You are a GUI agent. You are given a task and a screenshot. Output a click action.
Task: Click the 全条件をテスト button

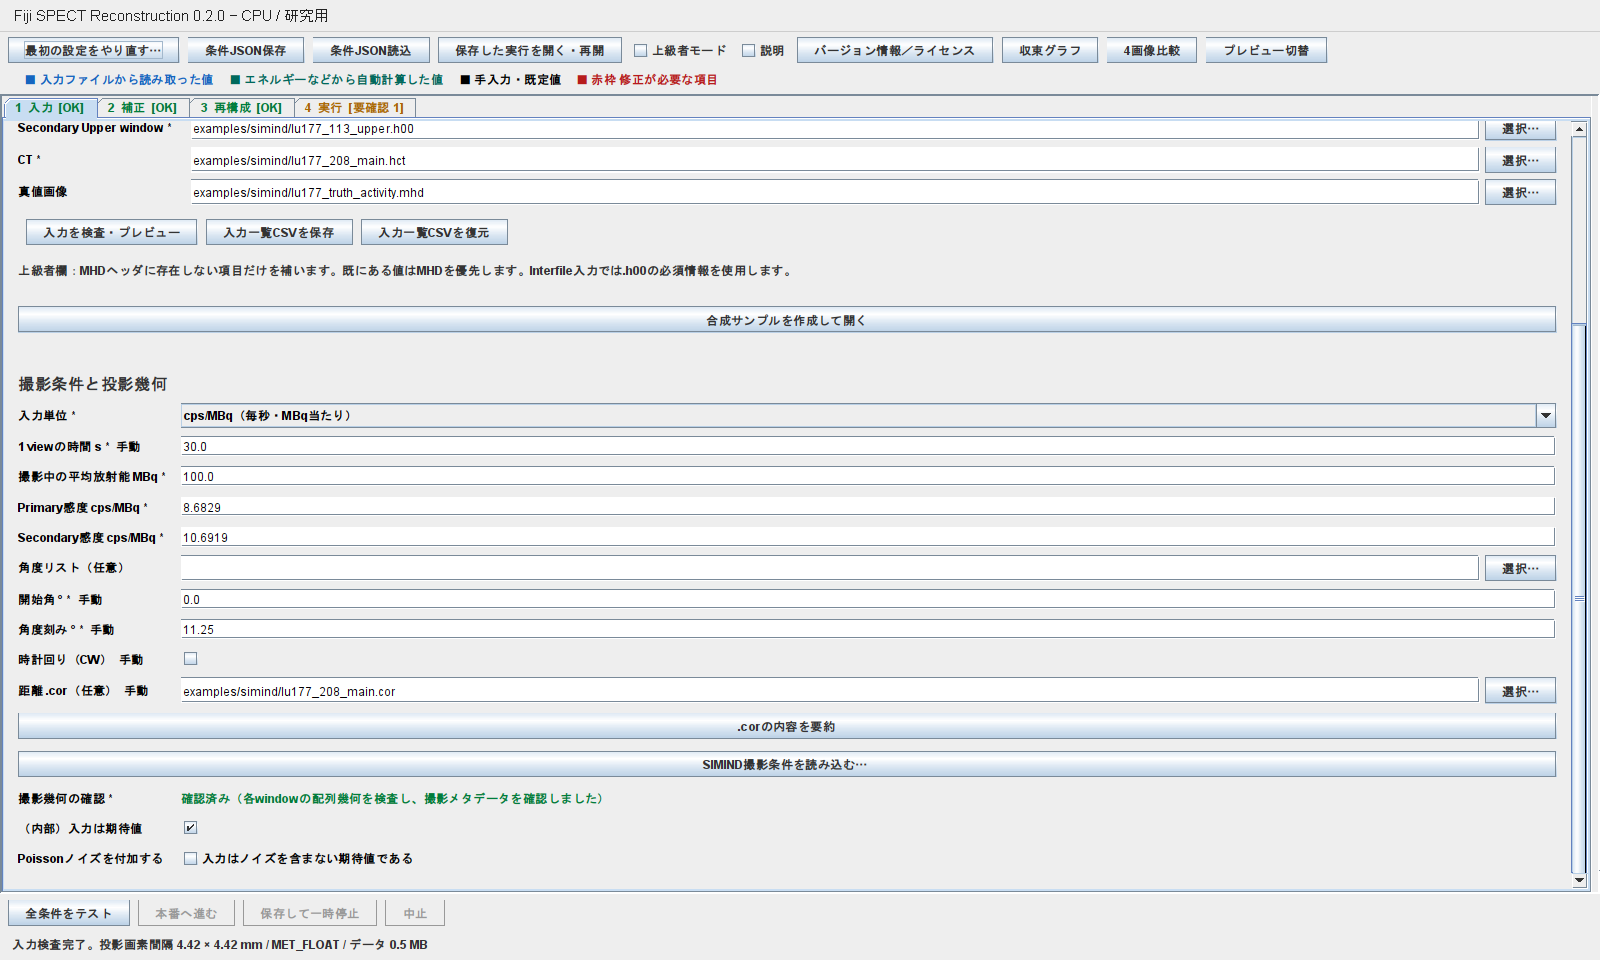click(x=69, y=913)
